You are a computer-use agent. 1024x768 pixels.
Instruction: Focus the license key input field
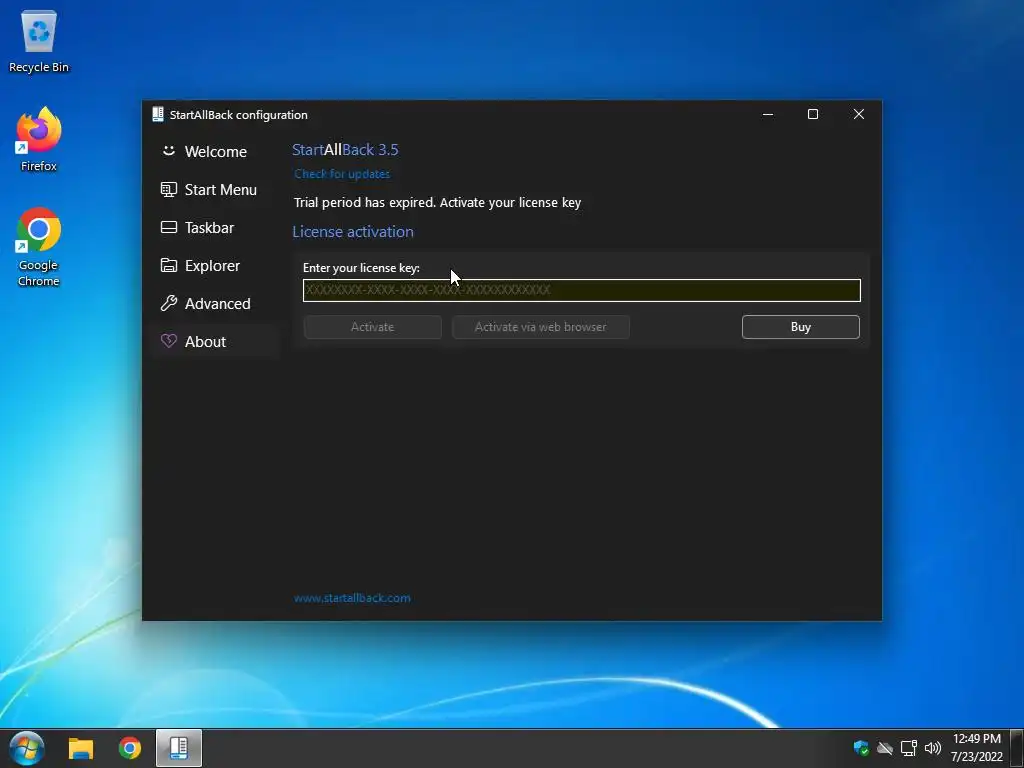click(x=581, y=290)
